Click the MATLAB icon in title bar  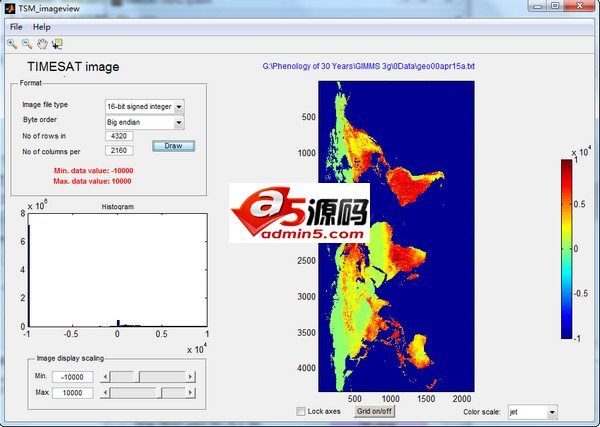click(x=9, y=7)
